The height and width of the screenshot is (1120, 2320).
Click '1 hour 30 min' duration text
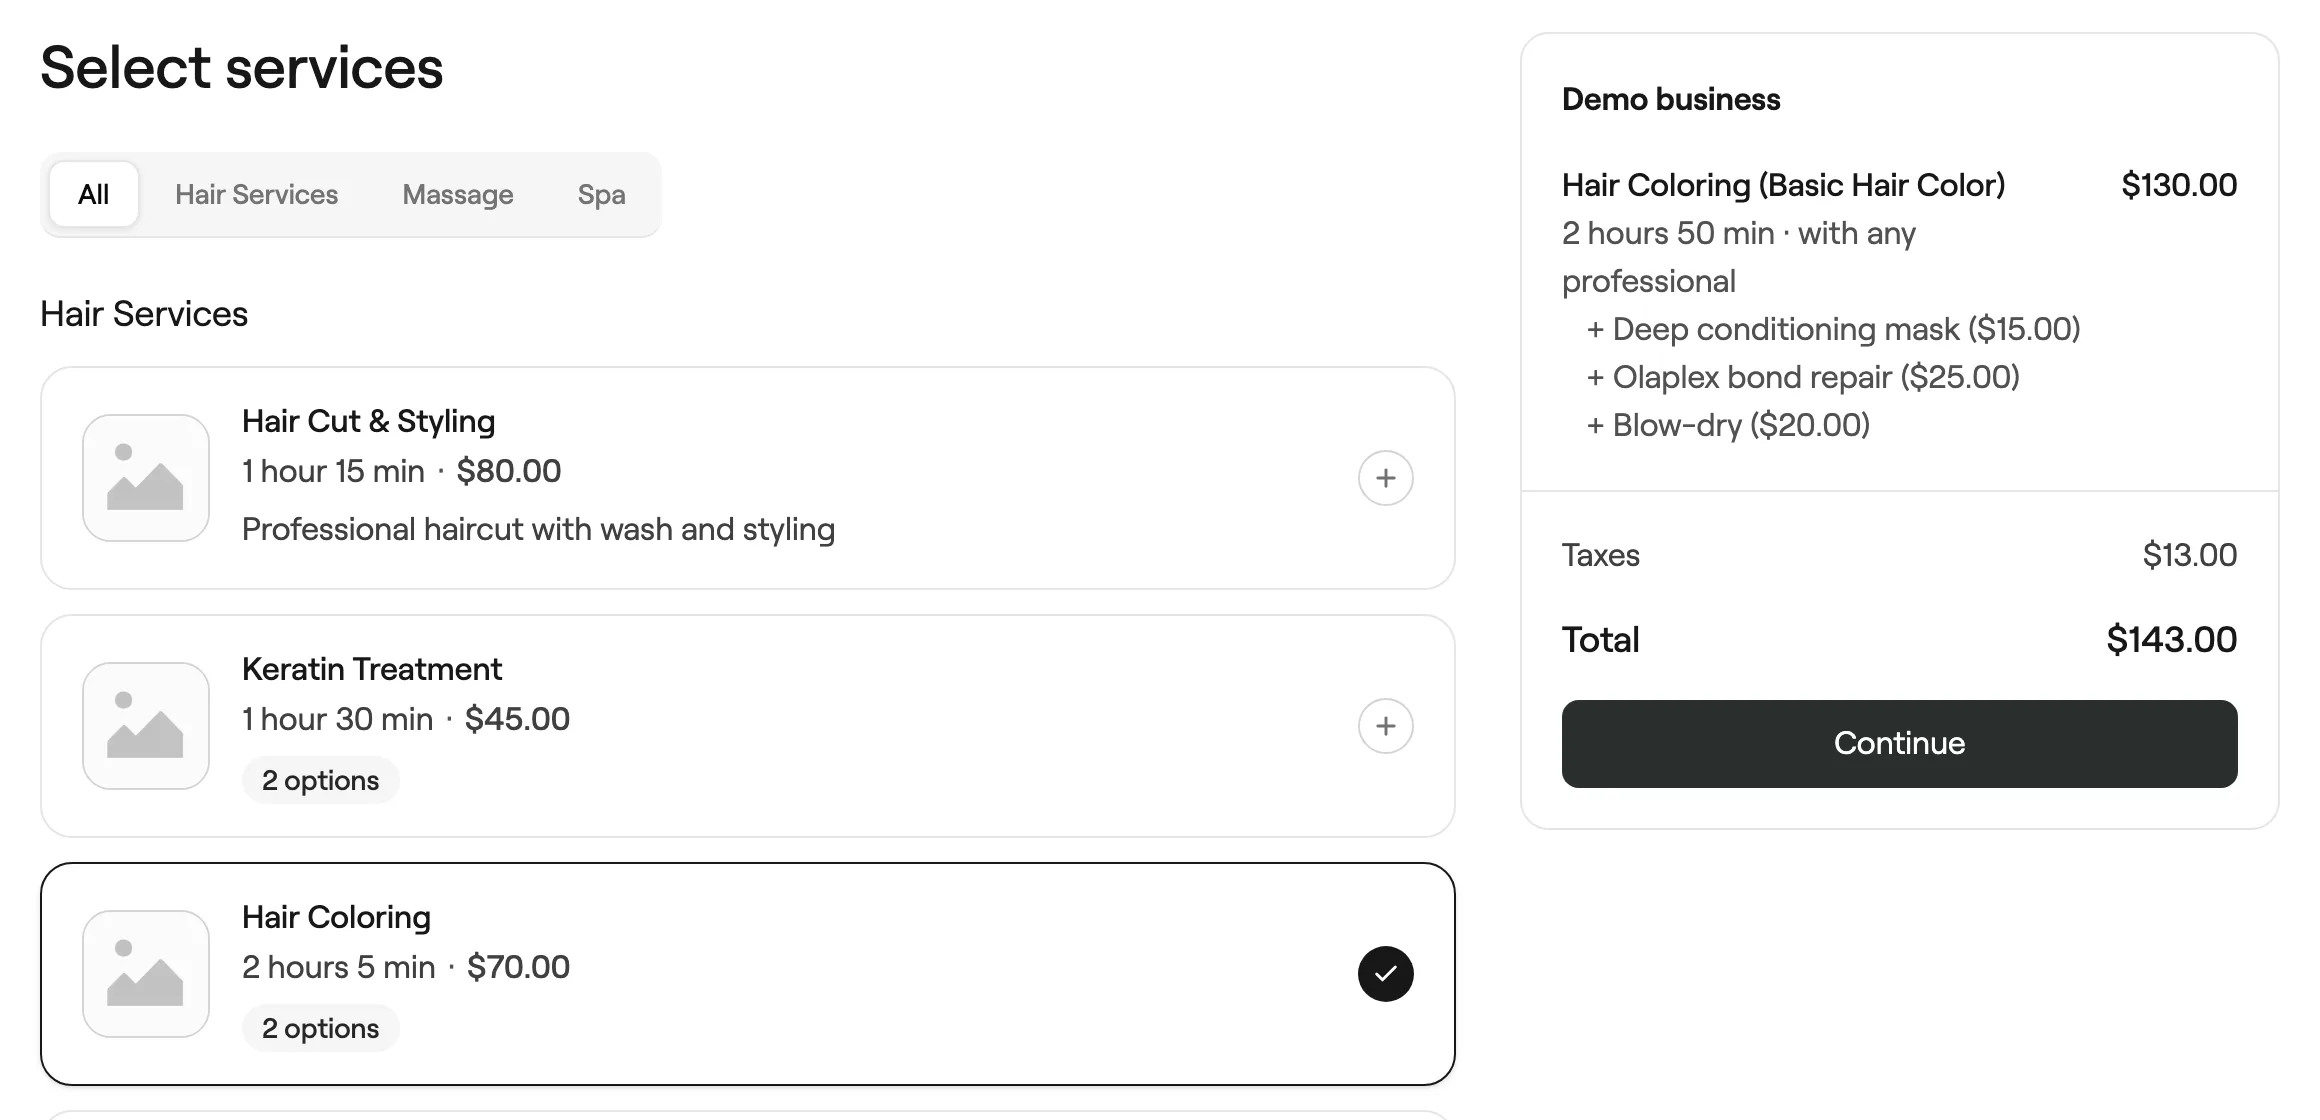click(x=337, y=719)
